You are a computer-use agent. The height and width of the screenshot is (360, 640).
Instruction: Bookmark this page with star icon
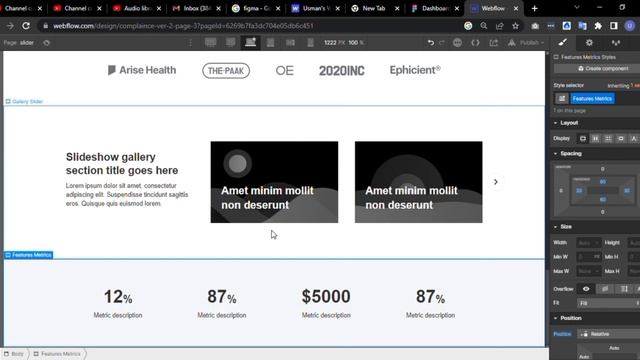tap(515, 26)
